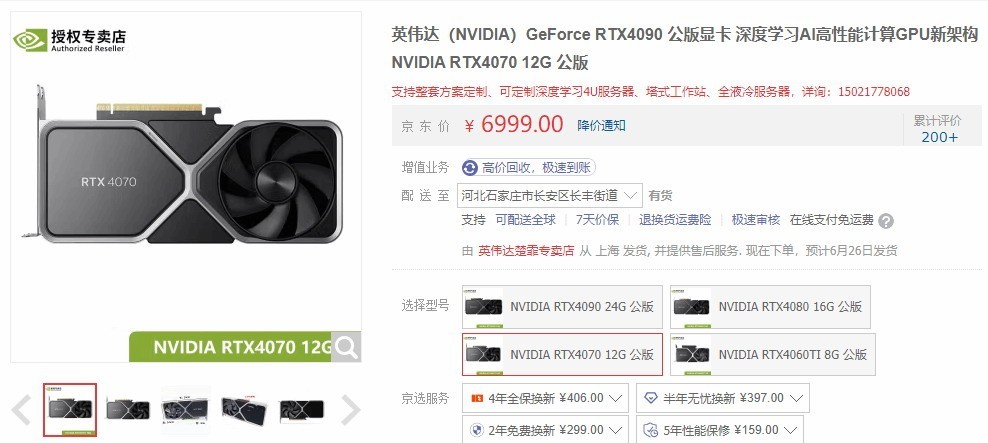Click the shield icon for 2年免费换新
Image resolution: width=988 pixels, height=443 pixels.
478,430
